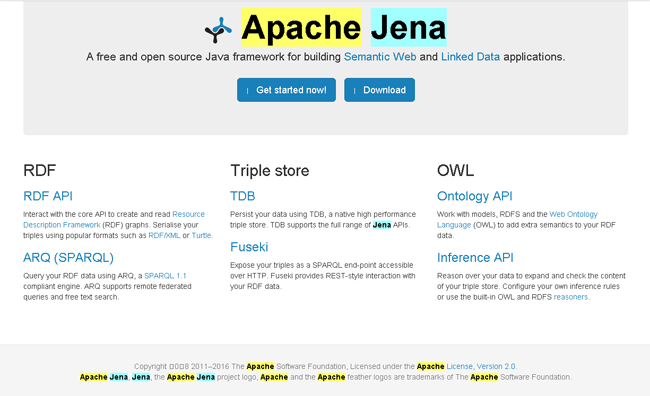Click the Apache Jena page title

pyautogui.click(x=344, y=27)
